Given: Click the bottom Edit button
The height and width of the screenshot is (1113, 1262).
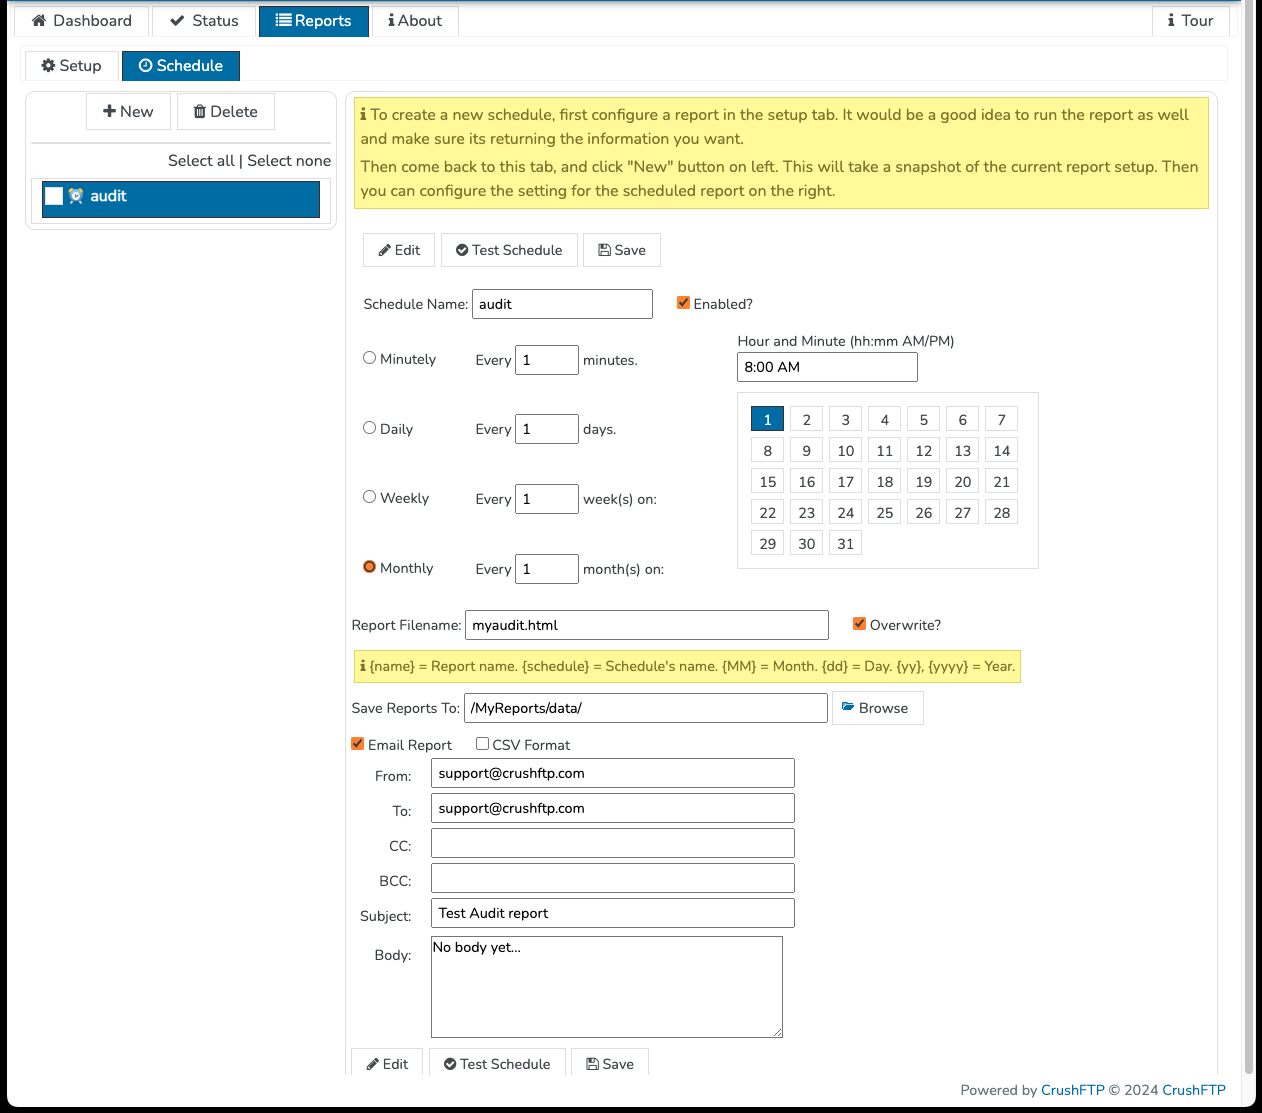Looking at the screenshot, I should pos(387,1063).
